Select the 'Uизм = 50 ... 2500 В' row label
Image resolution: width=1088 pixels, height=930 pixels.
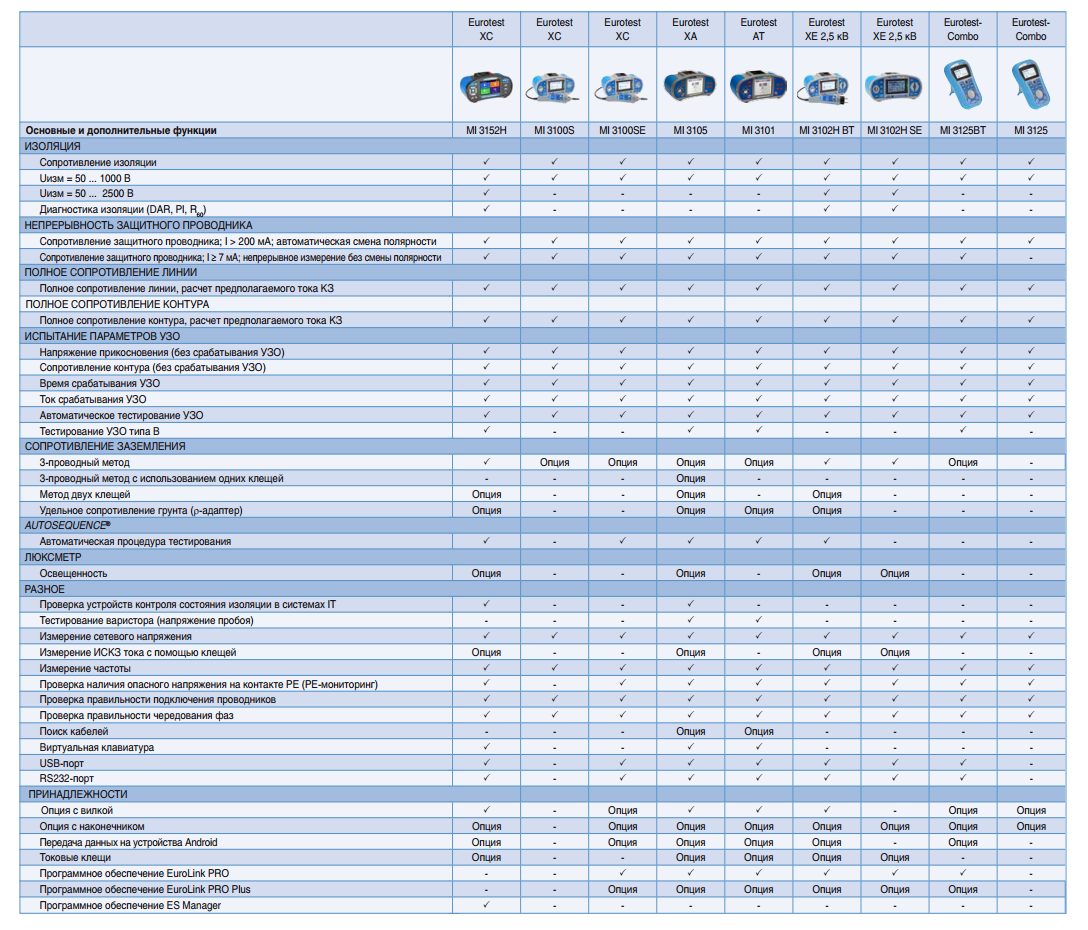(x=86, y=194)
